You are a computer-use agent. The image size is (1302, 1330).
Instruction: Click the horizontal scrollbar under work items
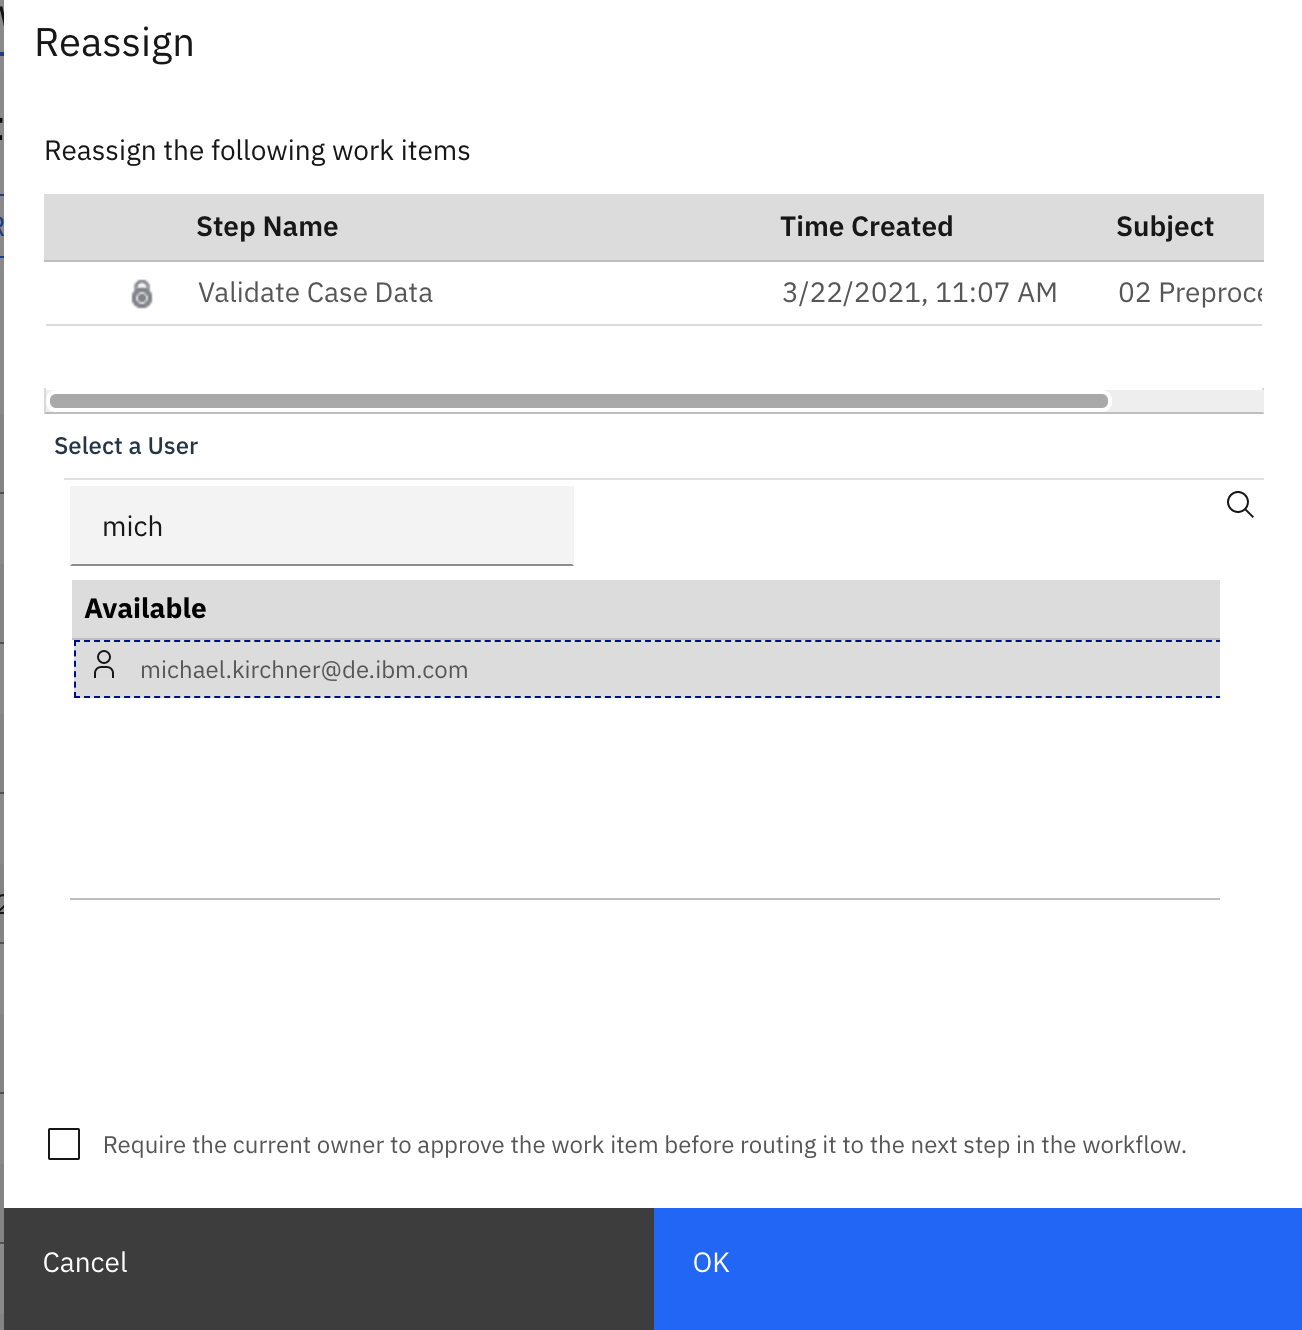point(578,401)
